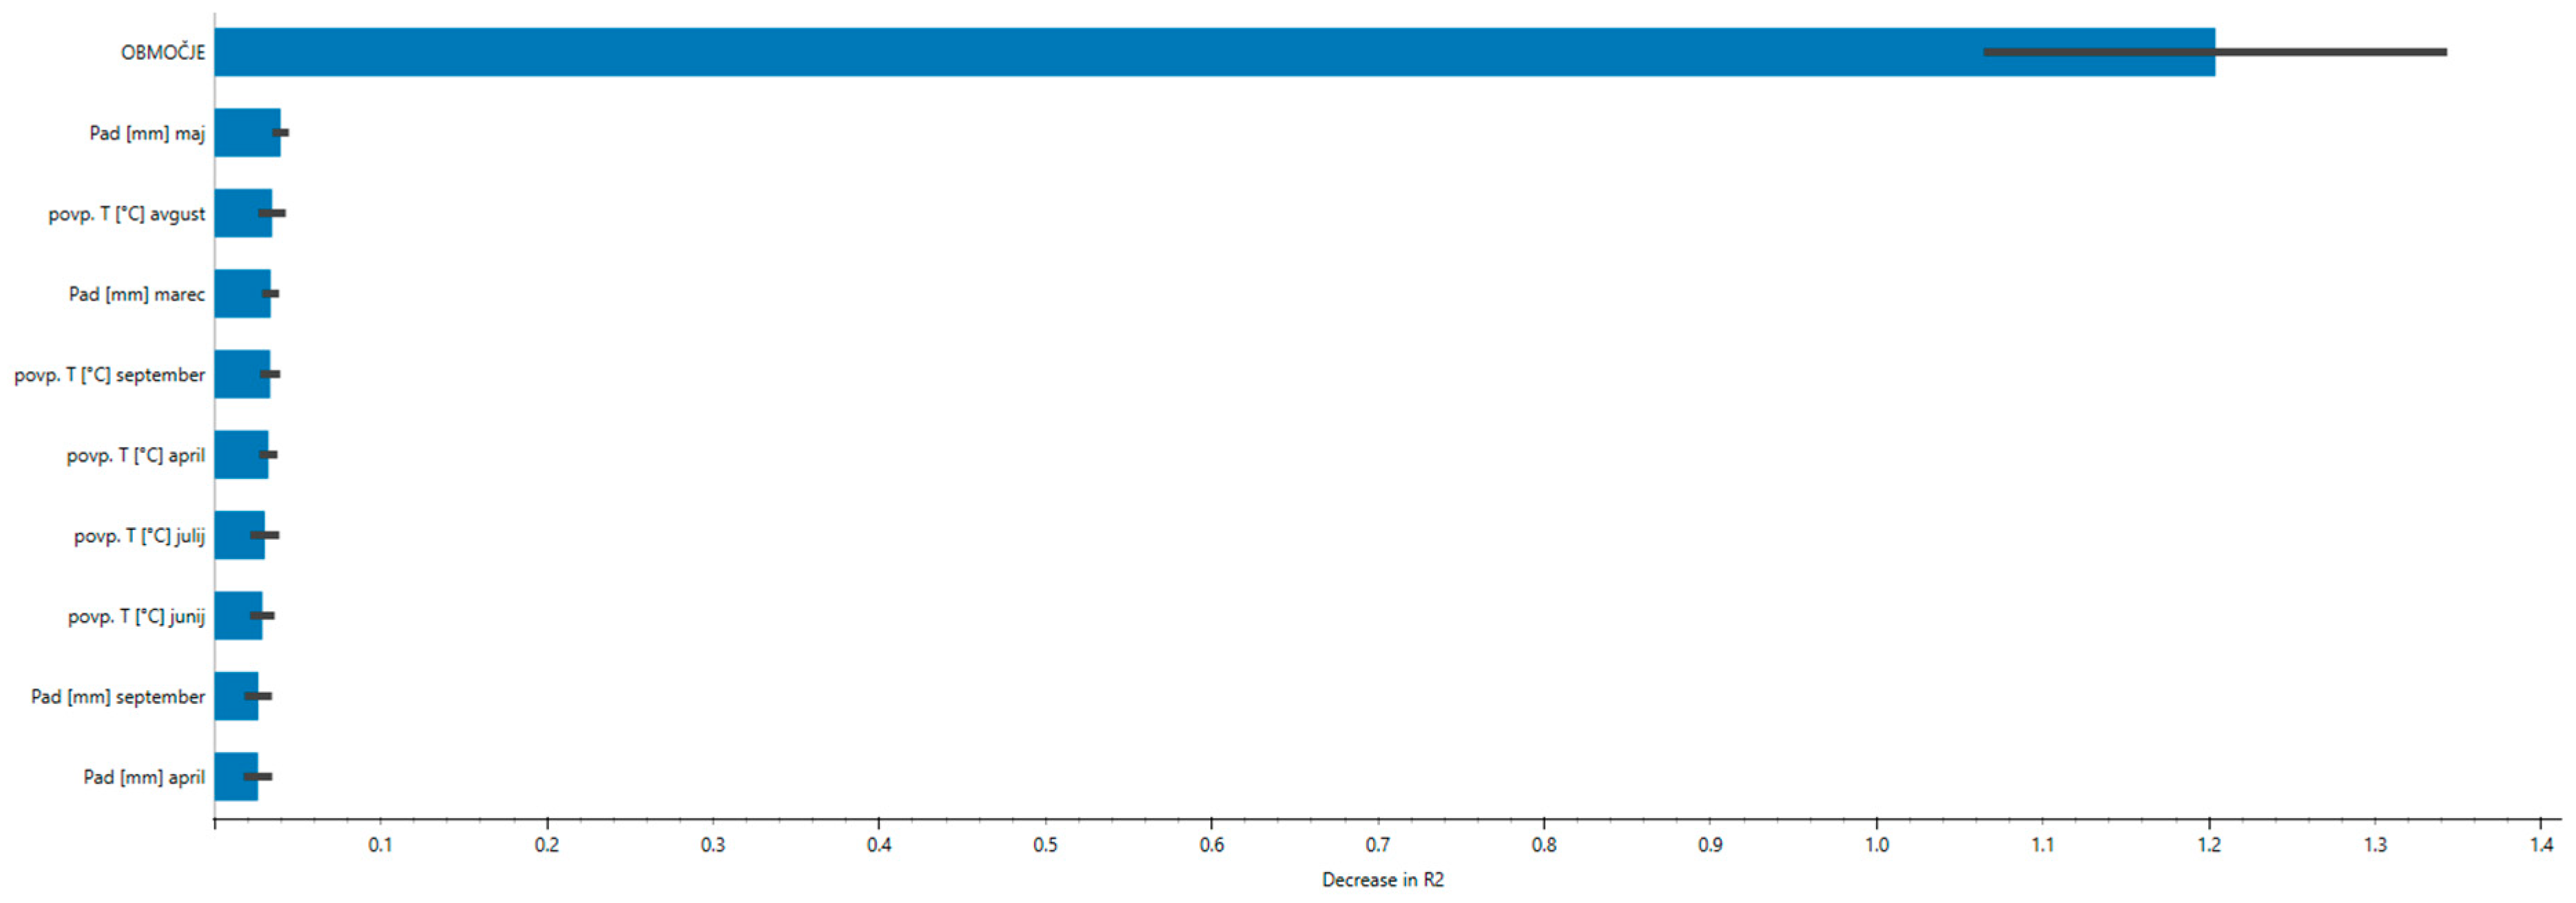Viewport: 2576px width, 903px height.
Task: Click the 0.5 tick on x-axis
Action: pyautogui.click(x=1045, y=845)
